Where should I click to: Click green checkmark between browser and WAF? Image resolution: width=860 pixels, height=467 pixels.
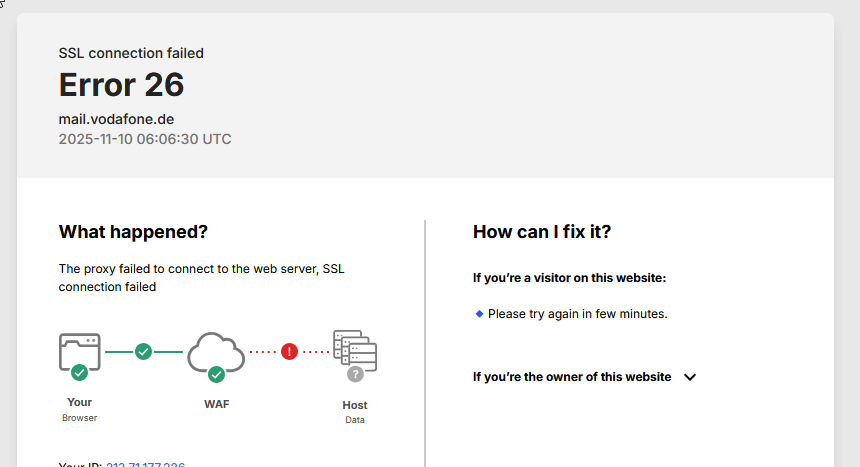(x=143, y=351)
